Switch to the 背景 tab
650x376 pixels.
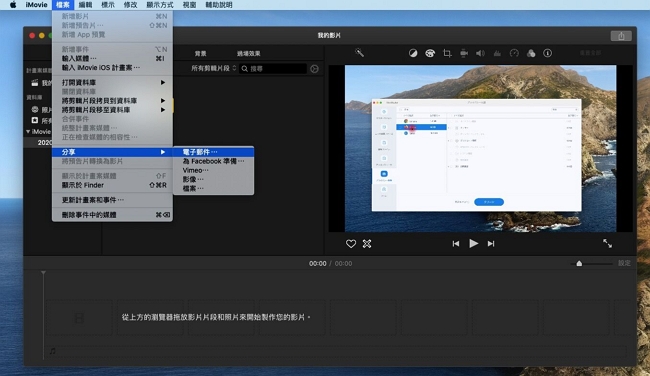[x=201, y=53]
